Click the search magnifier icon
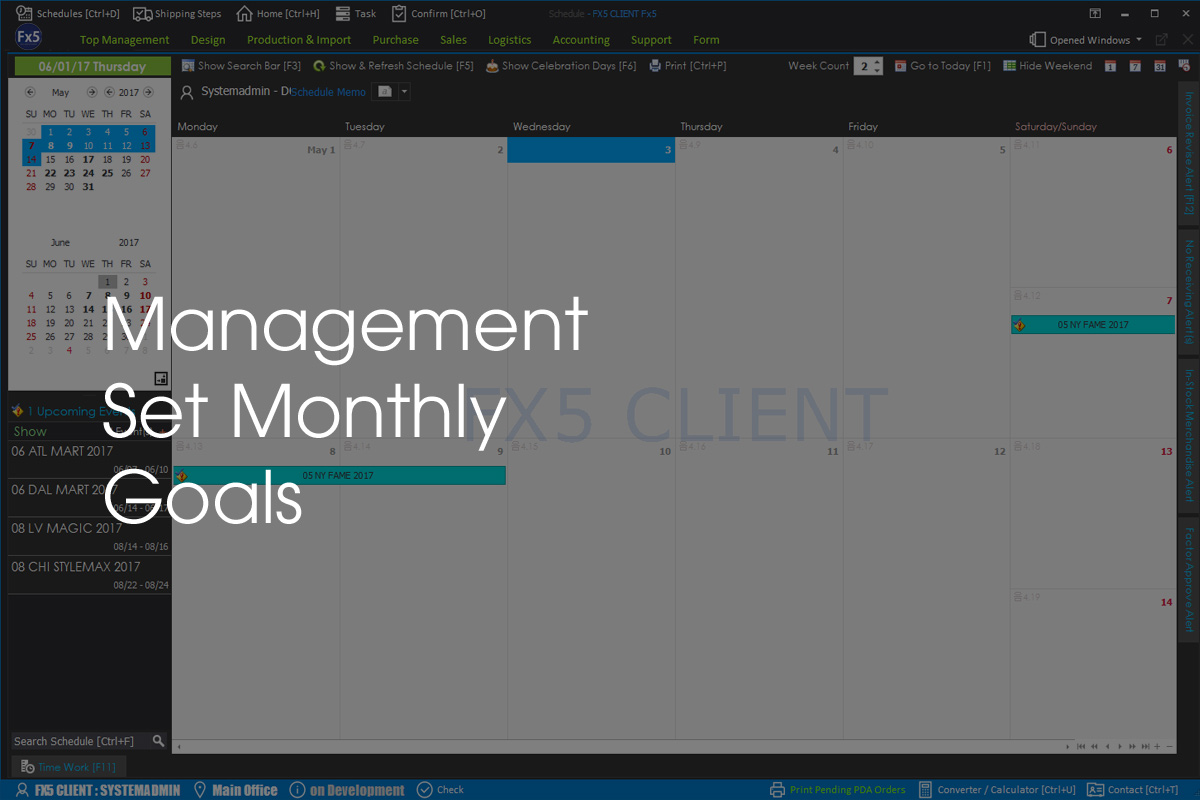The width and height of the screenshot is (1200, 800). coord(158,741)
